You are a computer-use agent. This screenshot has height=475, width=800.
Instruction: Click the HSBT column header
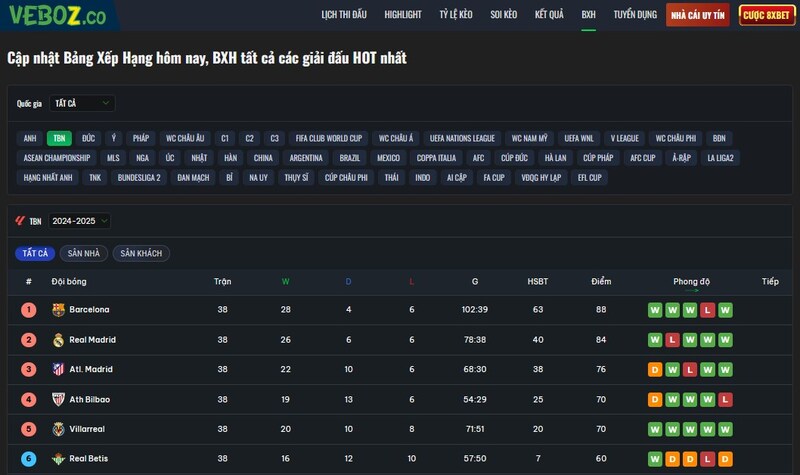[x=538, y=282]
